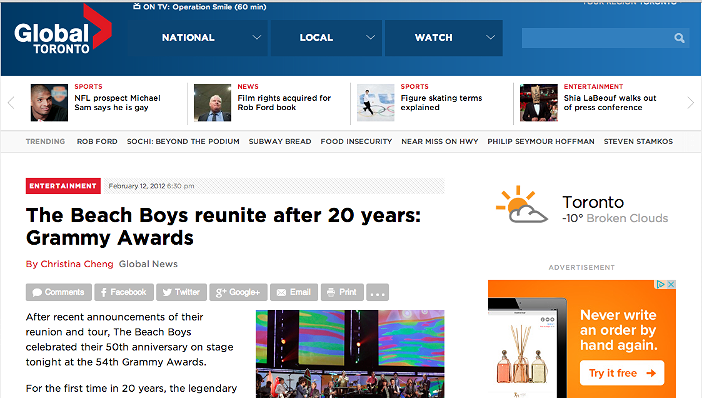Viewport: 702px width, 398px height.
Task: Click the TV icon beside ON TV
Action: 137,6
